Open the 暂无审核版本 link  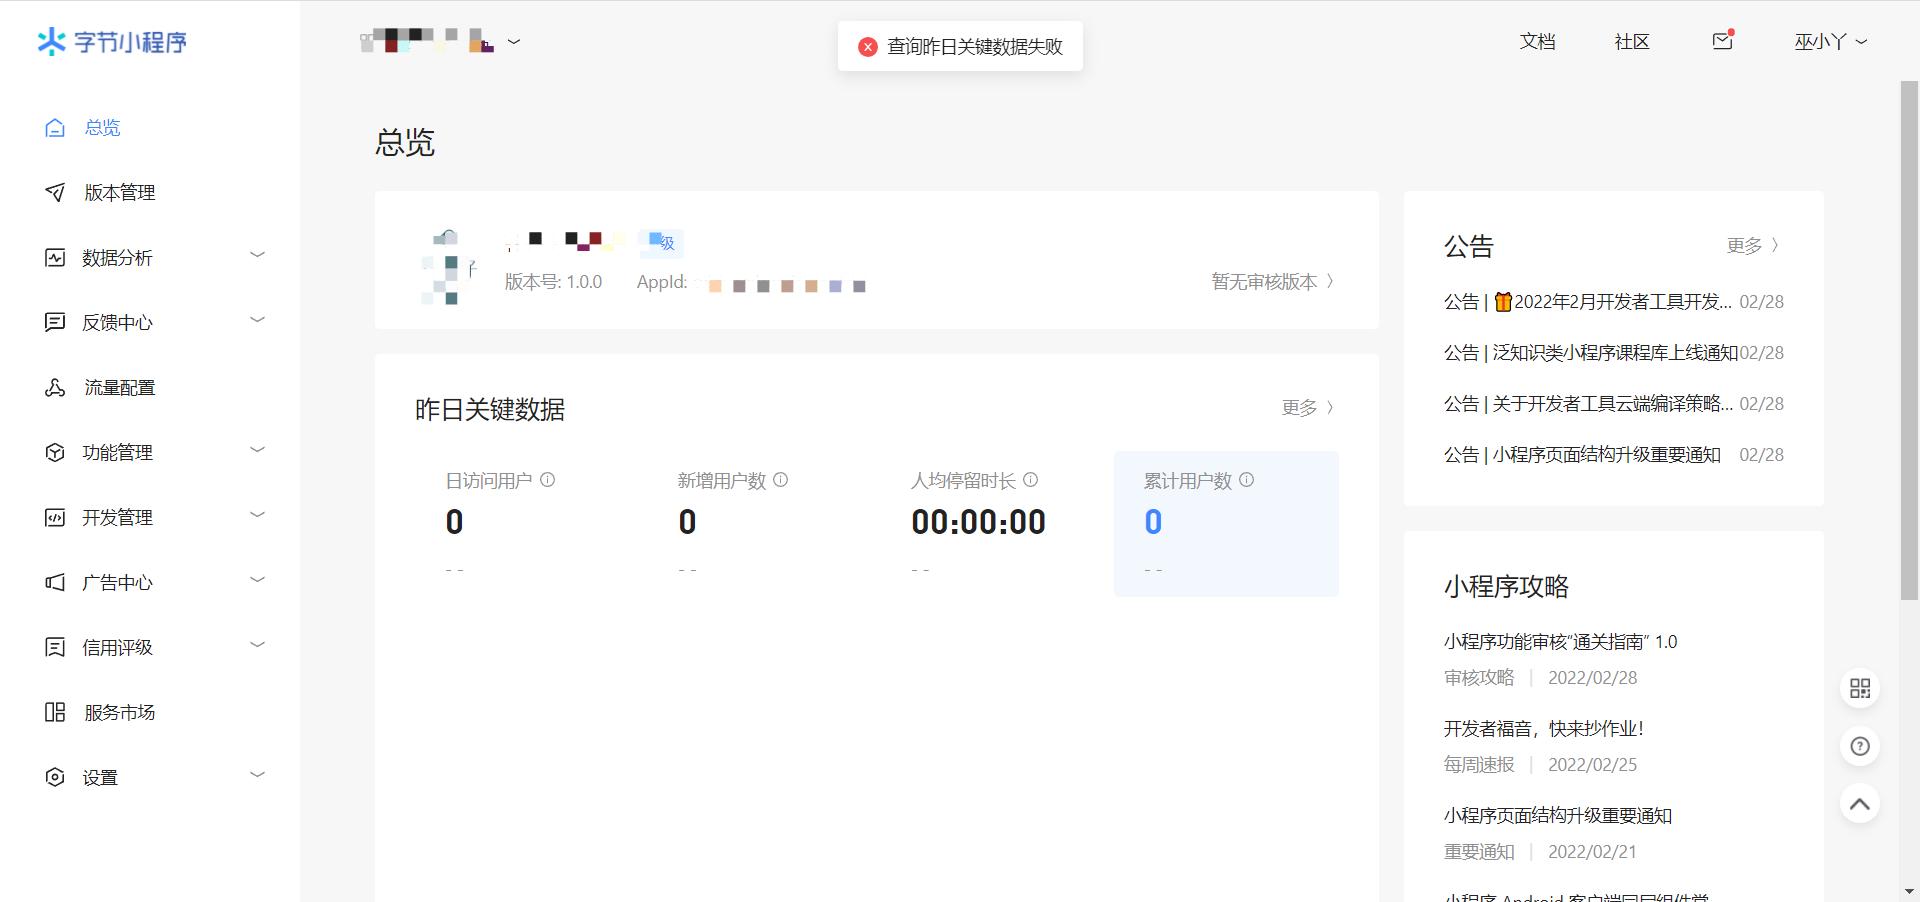[1272, 282]
